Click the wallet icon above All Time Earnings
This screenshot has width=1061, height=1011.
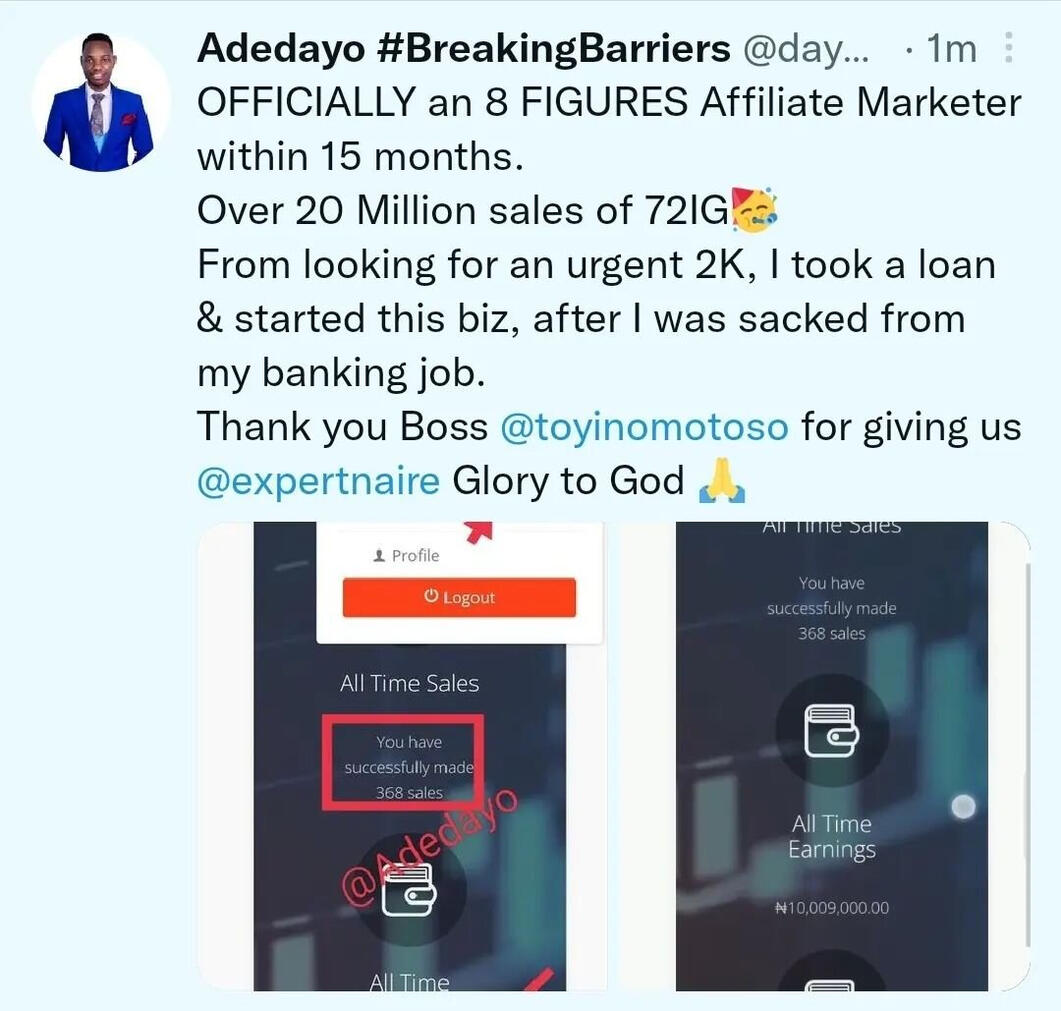[x=832, y=731]
